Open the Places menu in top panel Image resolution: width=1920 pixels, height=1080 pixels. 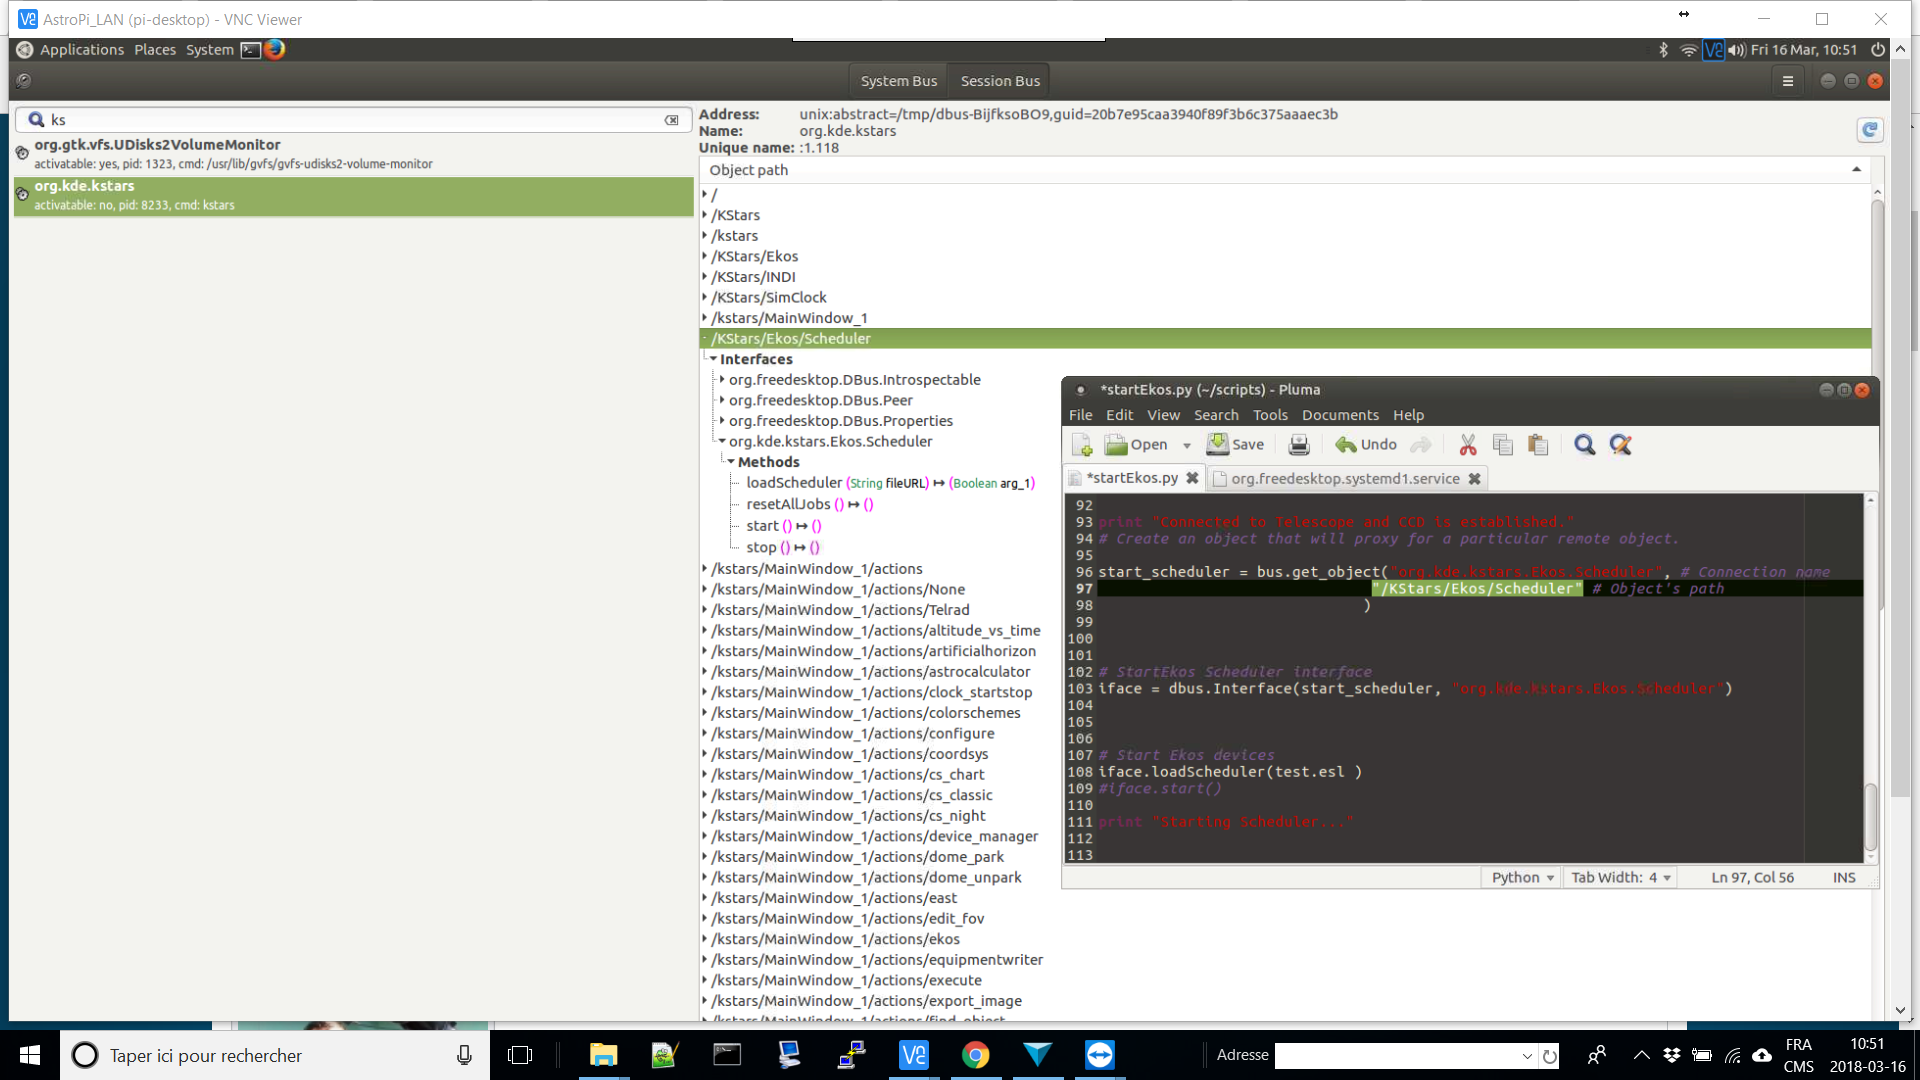coord(155,50)
